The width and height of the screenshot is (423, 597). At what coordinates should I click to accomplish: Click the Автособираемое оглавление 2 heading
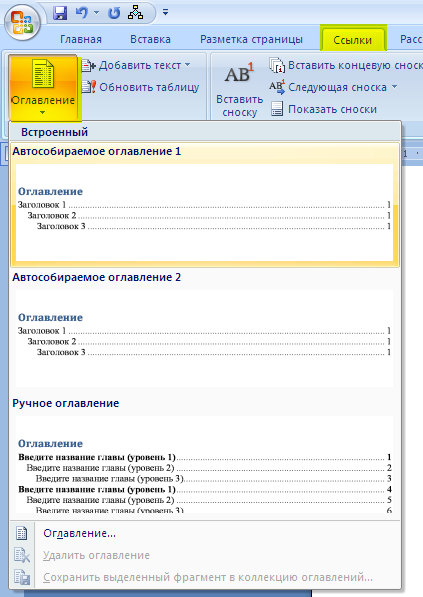click(97, 277)
